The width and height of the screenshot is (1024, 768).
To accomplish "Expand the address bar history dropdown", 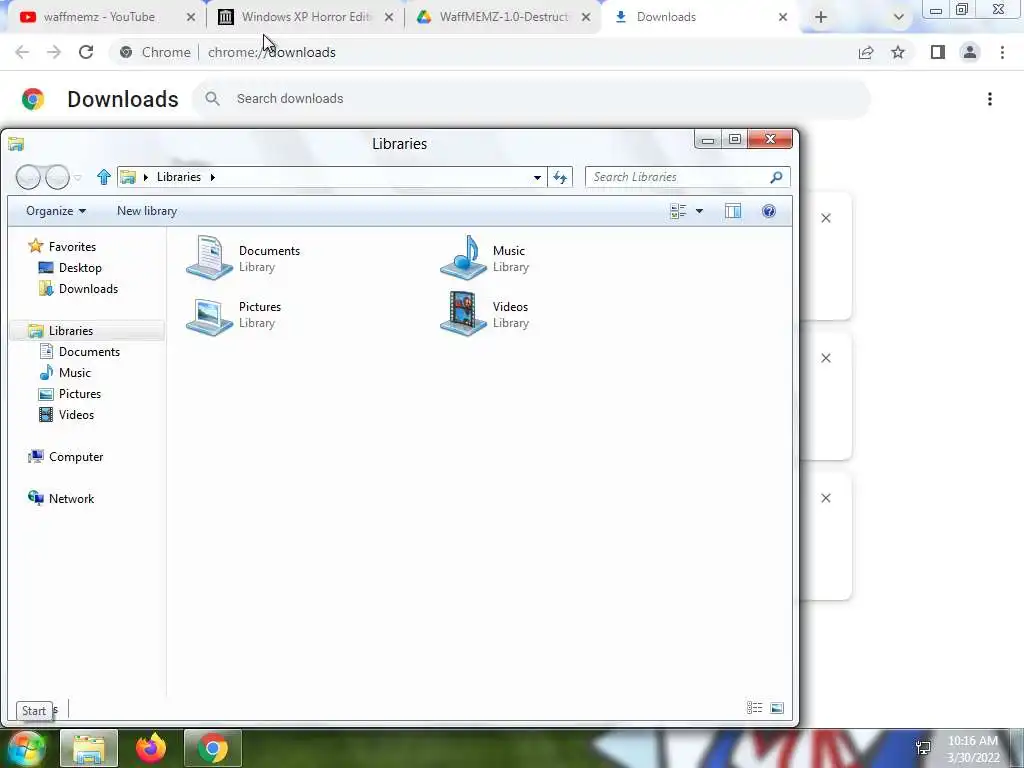I will tap(537, 177).
